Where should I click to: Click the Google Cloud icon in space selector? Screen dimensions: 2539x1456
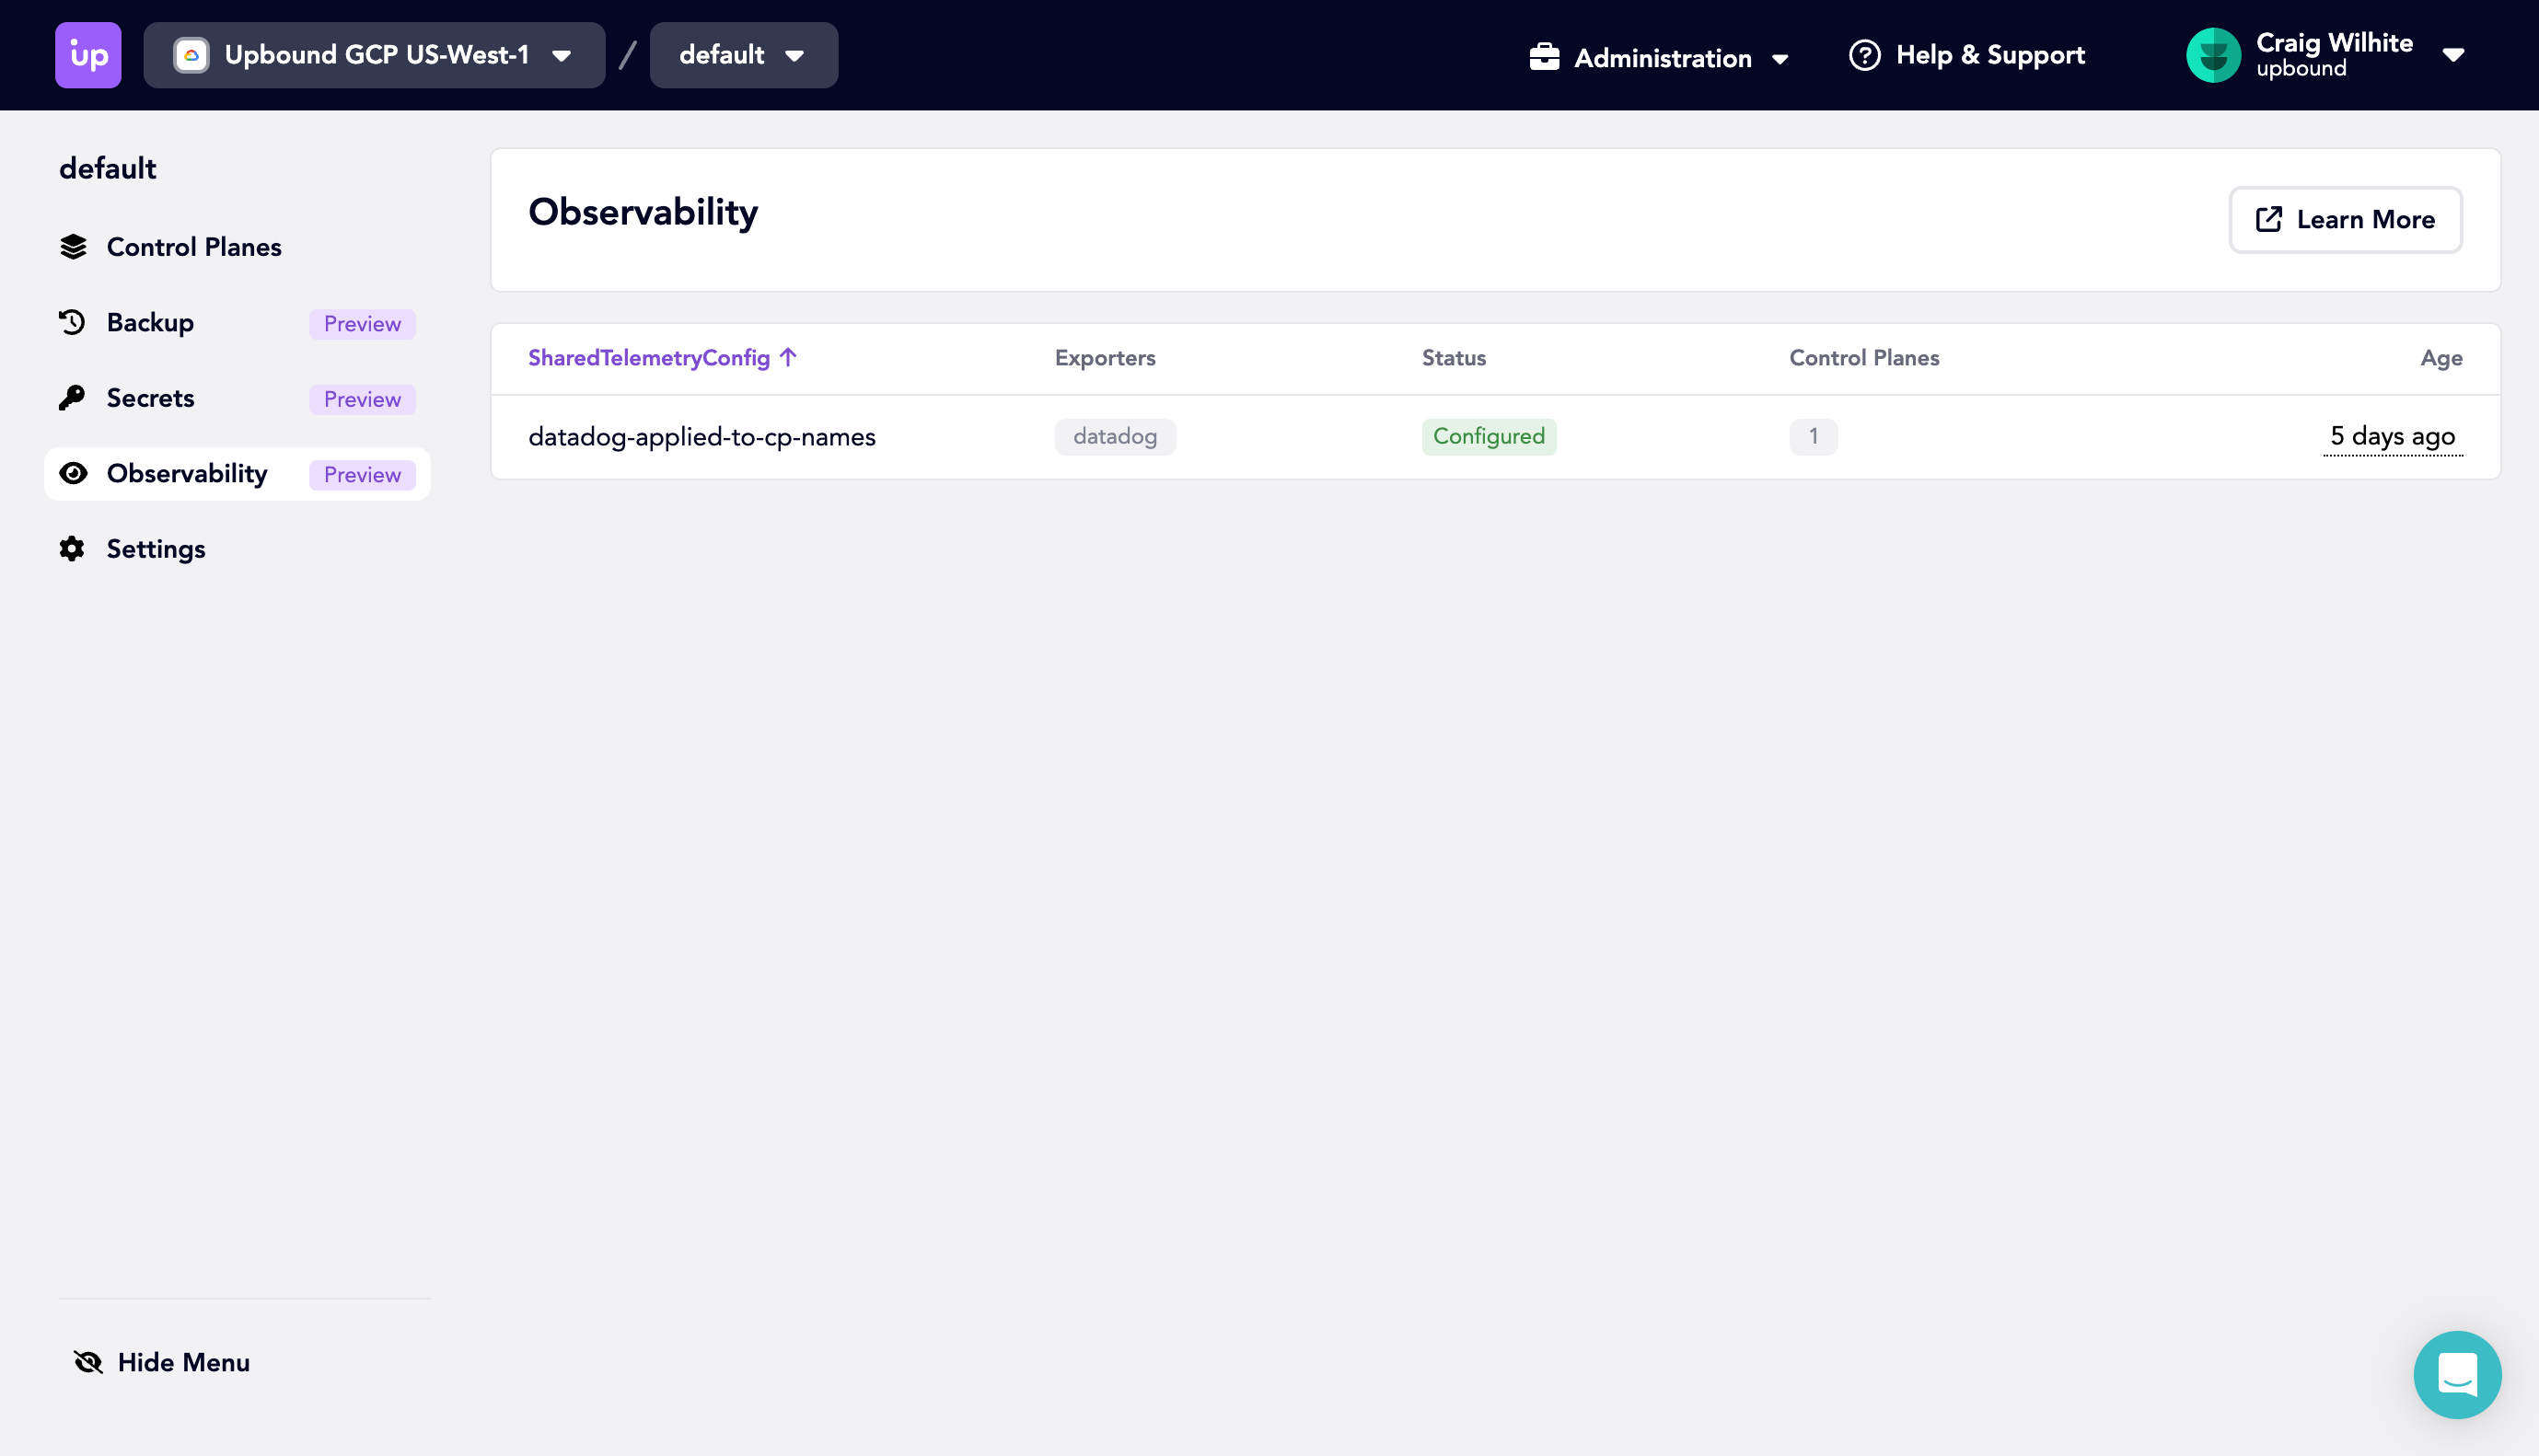(x=191, y=55)
